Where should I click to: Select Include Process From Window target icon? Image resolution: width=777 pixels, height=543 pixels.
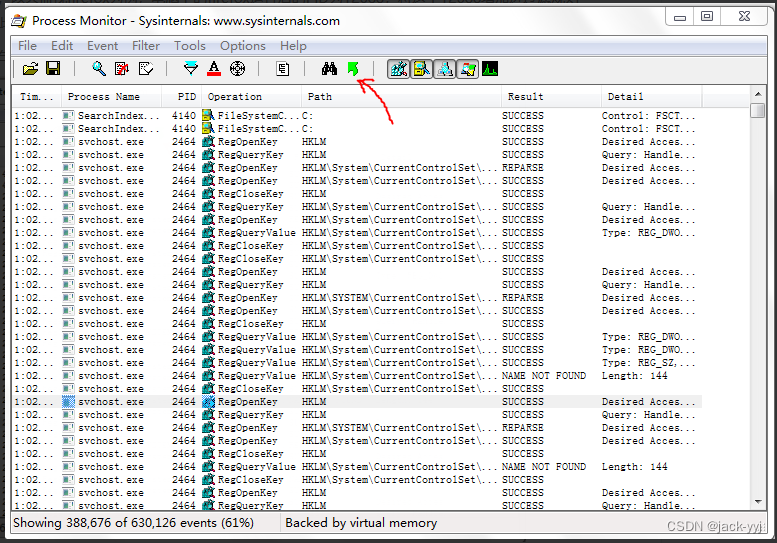tap(237, 69)
